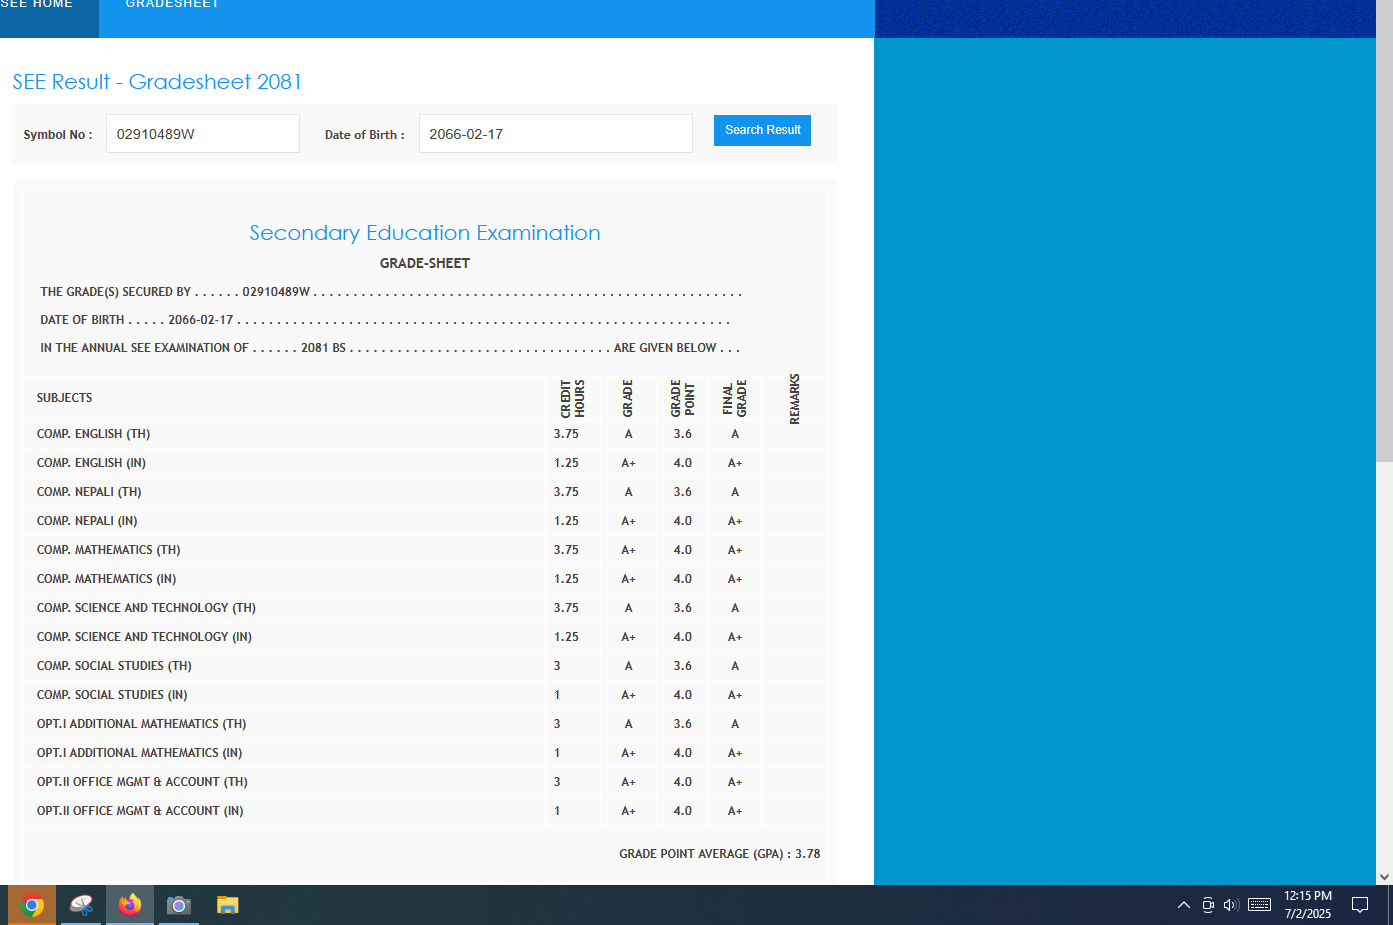Open the camera app in the taskbar
The image size is (1393, 925).
(x=178, y=905)
